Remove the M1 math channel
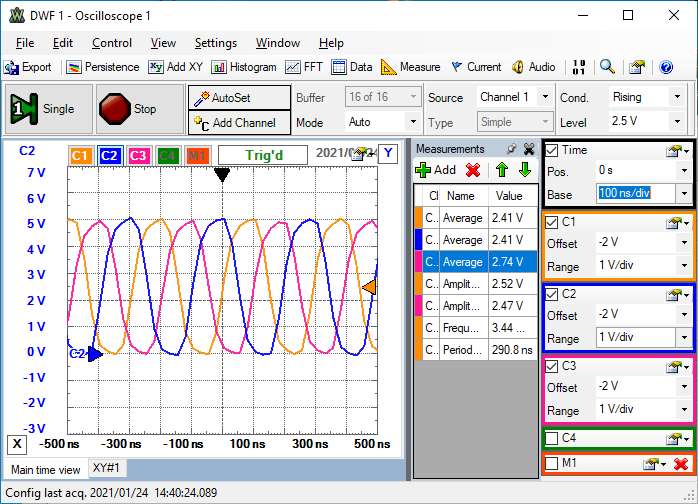 click(x=681, y=463)
